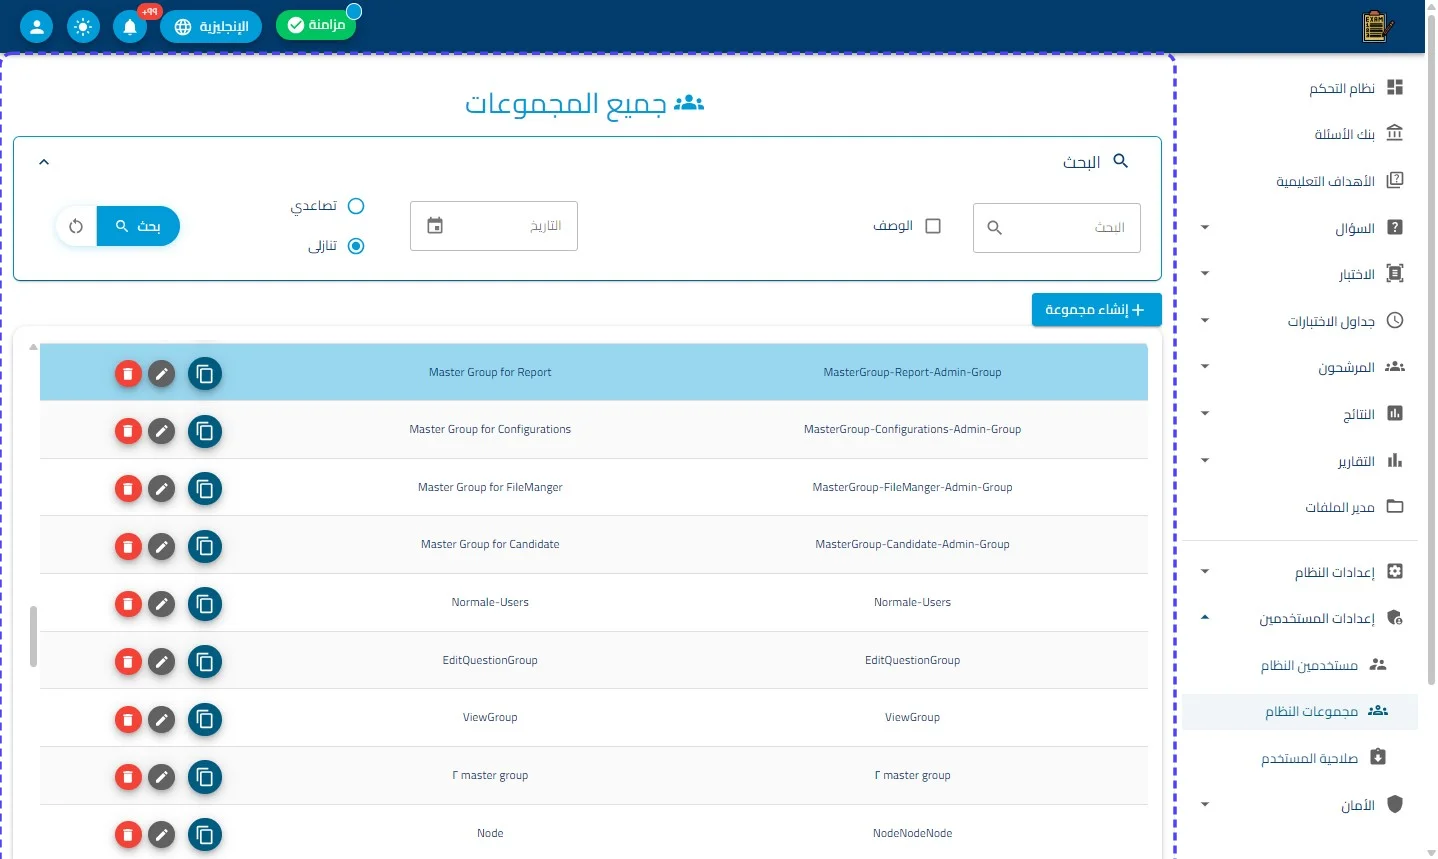This screenshot has width=1438, height=859.
Task: Click the groups table scrollbar thumb
Action: click(x=33, y=636)
